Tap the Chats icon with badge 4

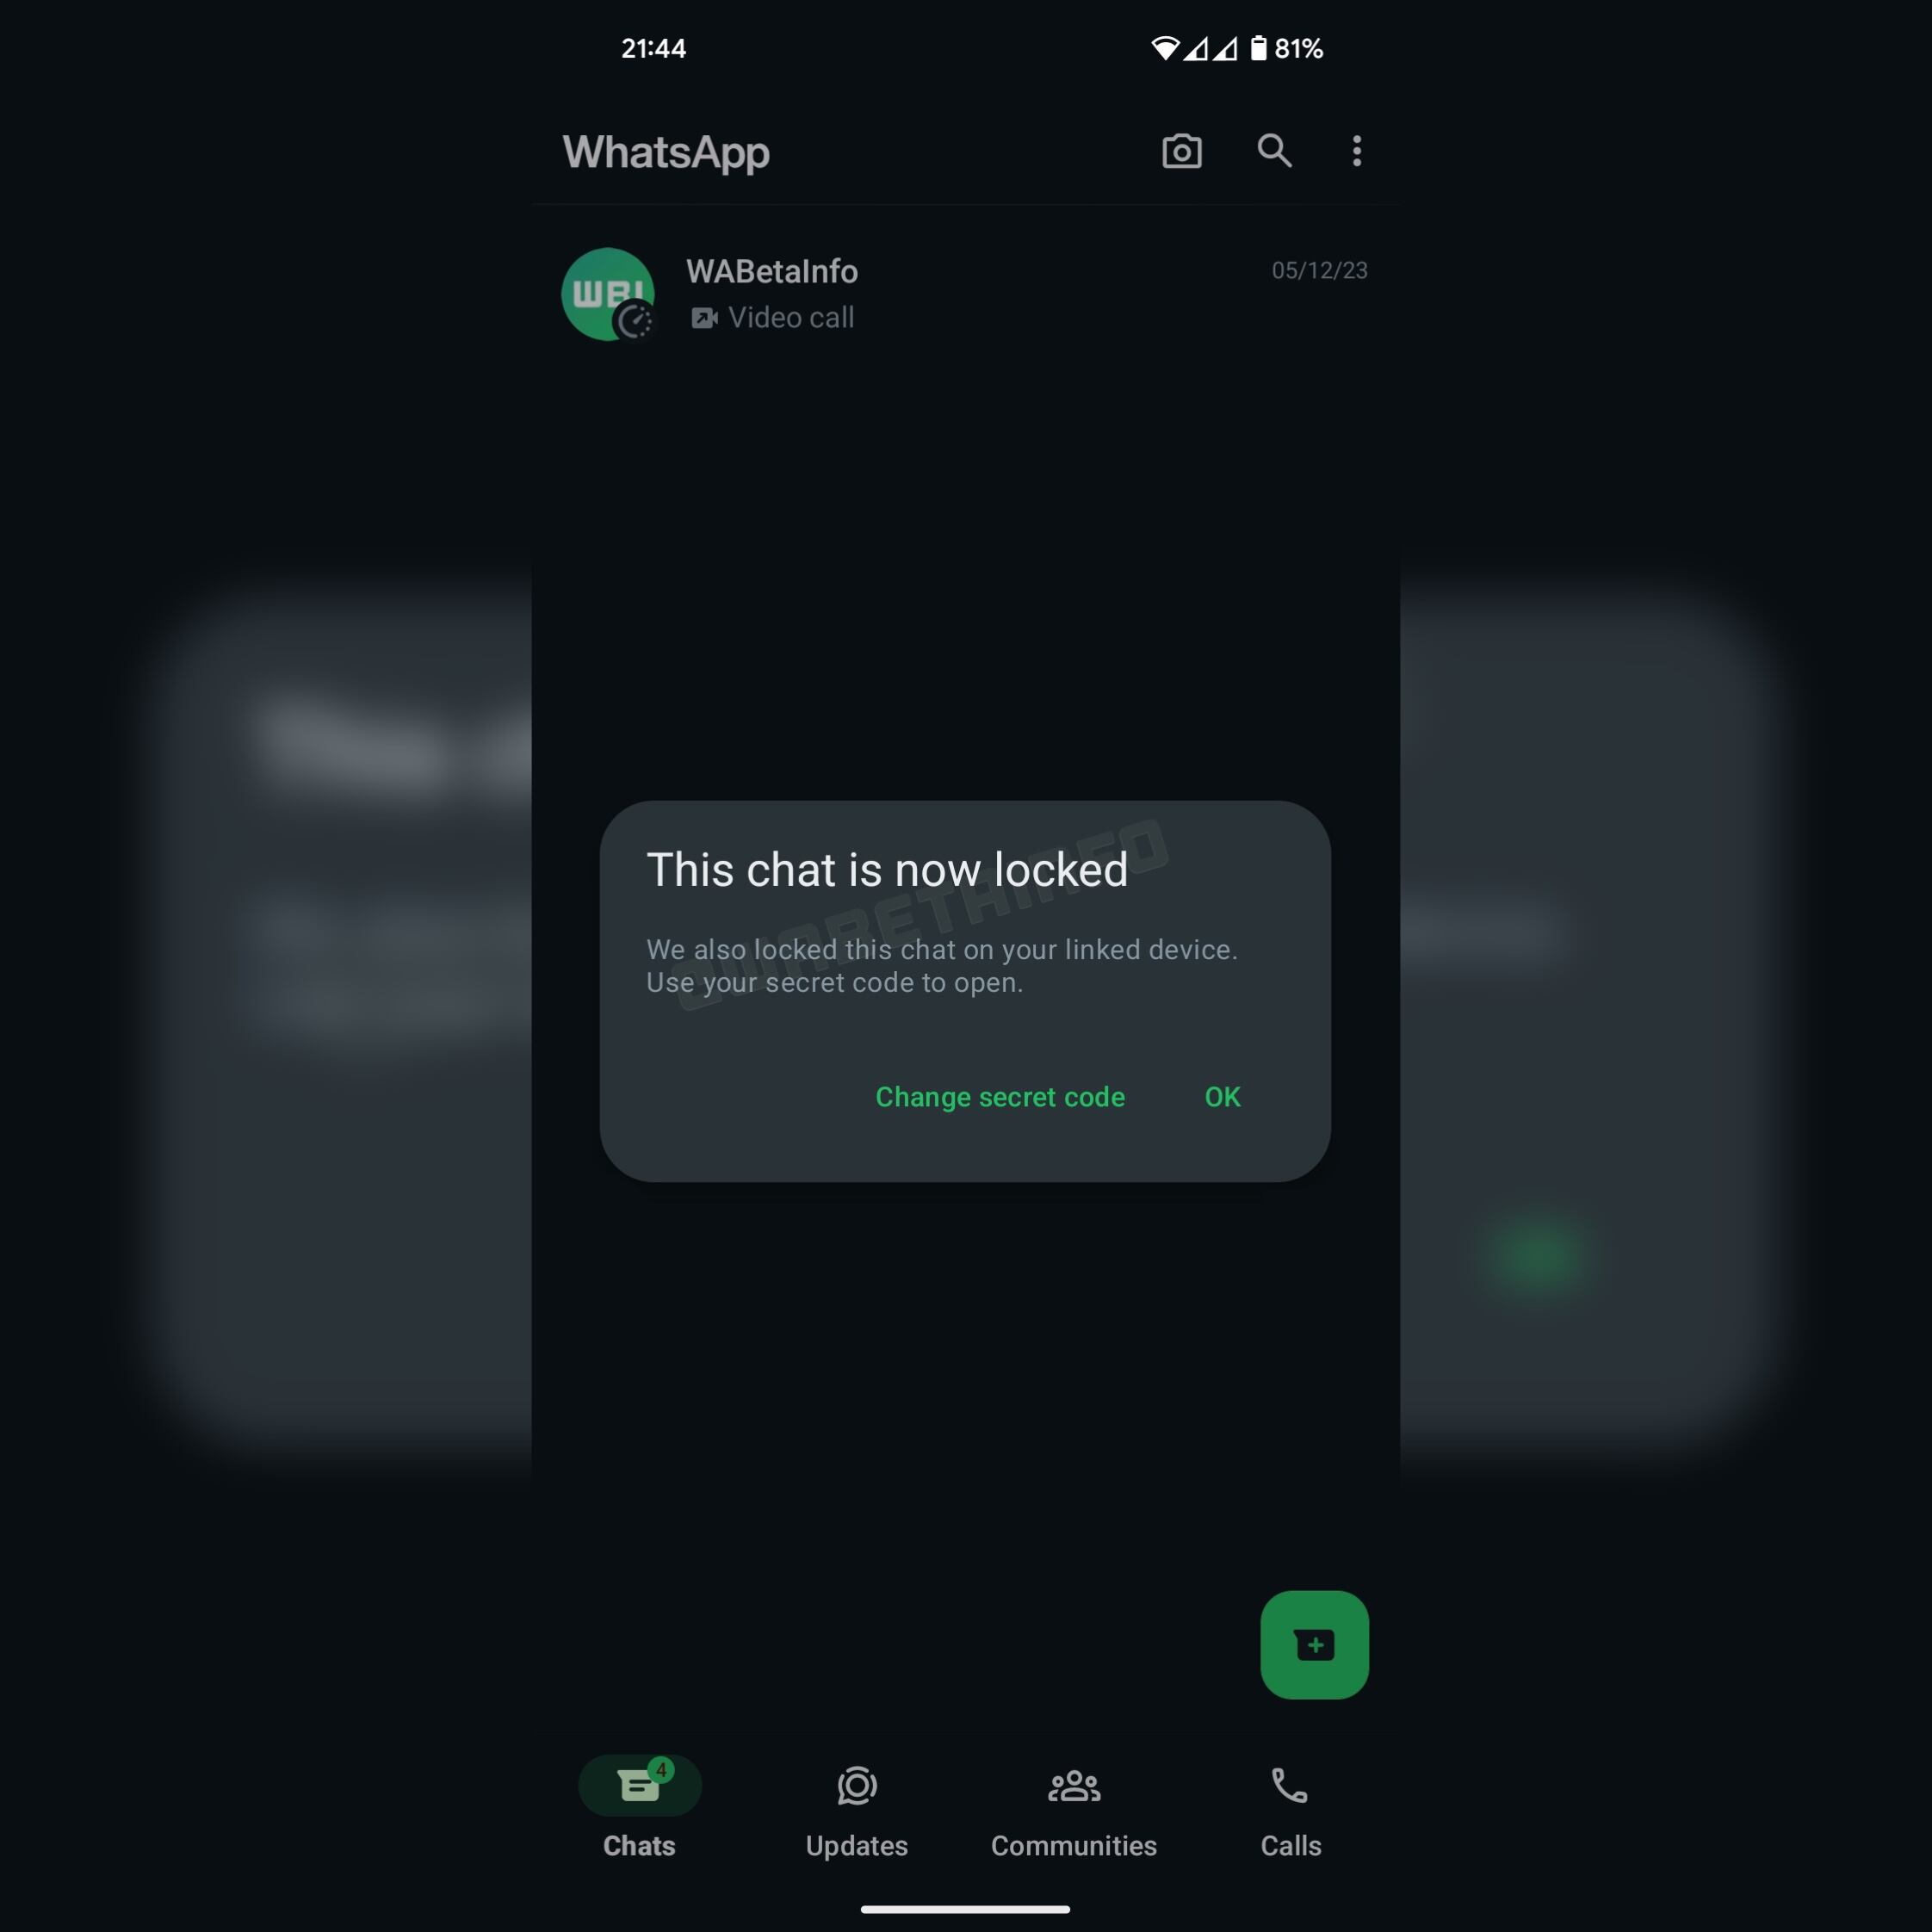click(x=640, y=1785)
